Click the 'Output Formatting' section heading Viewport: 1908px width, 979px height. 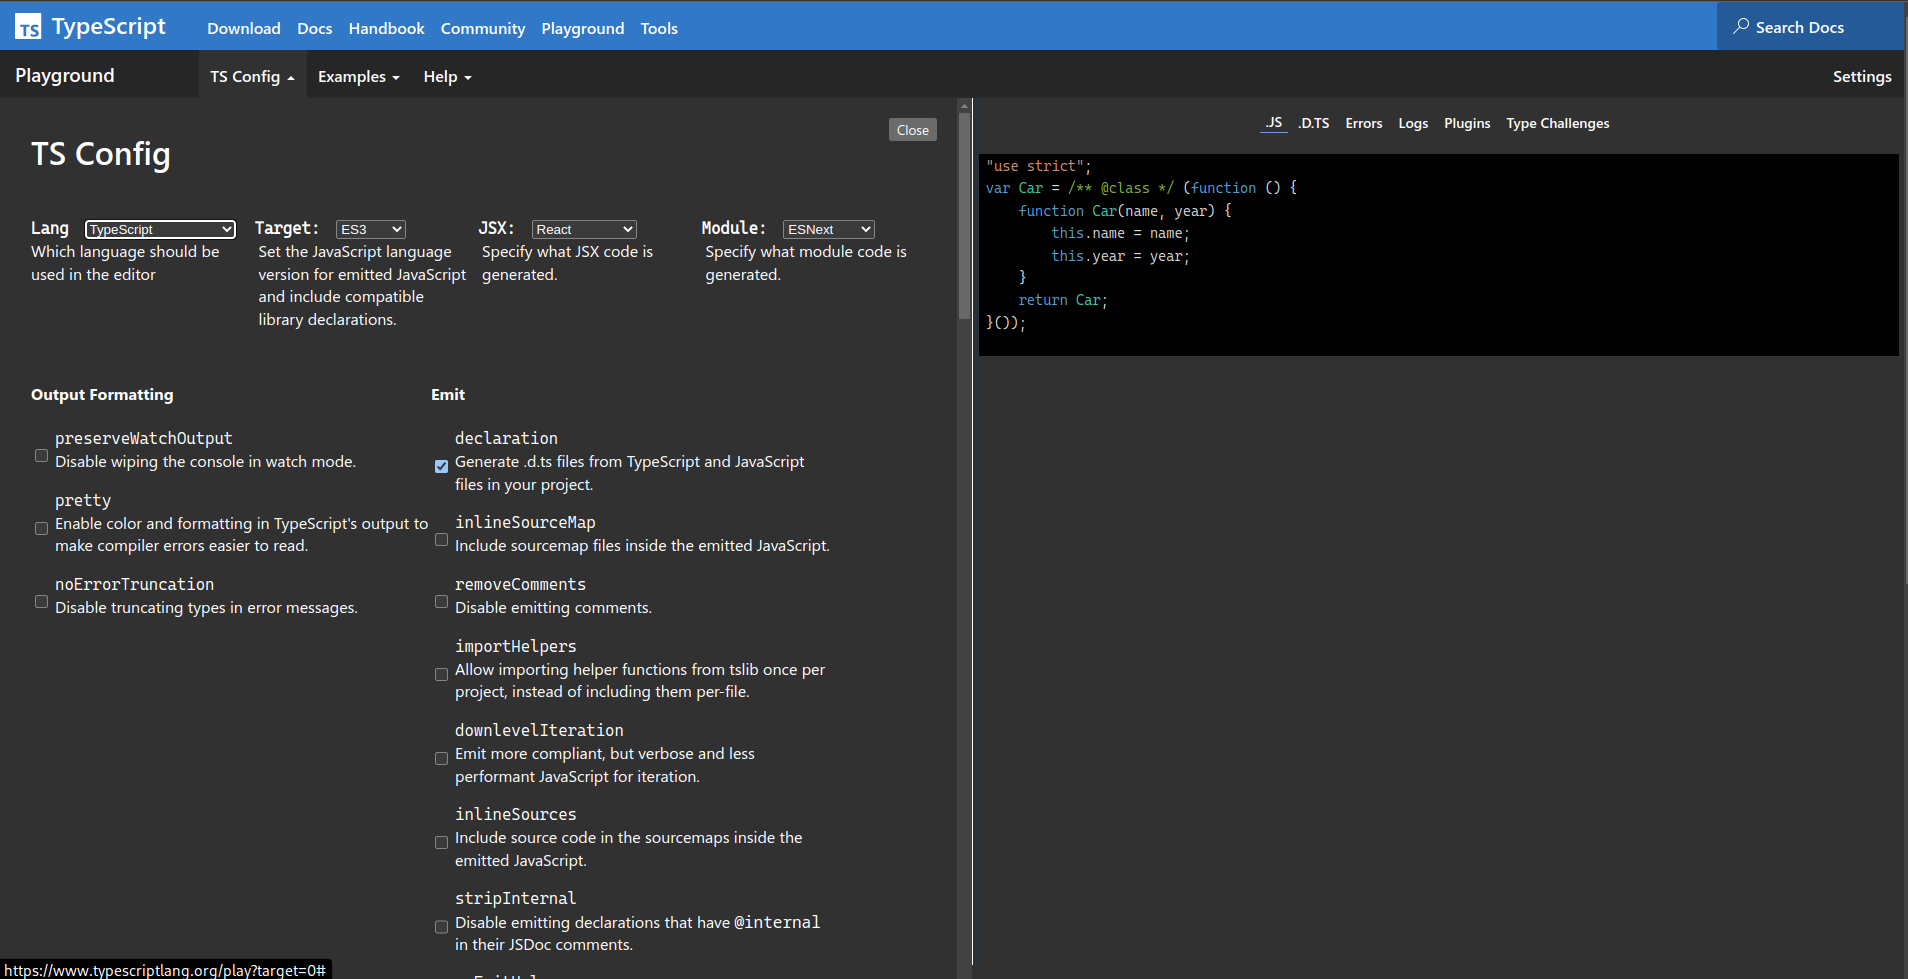[102, 395]
